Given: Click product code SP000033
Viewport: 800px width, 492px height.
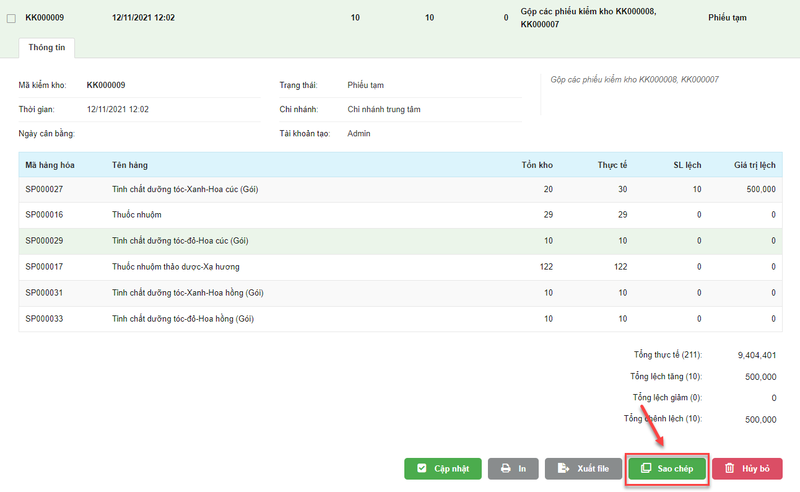Looking at the screenshot, I should [x=44, y=319].
